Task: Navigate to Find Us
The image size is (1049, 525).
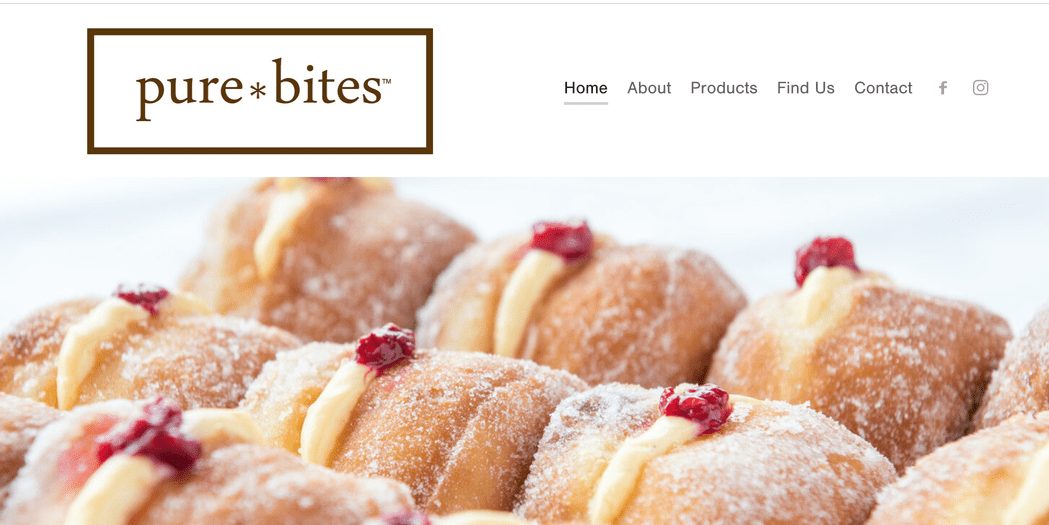Action: click(x=805, y=88)
